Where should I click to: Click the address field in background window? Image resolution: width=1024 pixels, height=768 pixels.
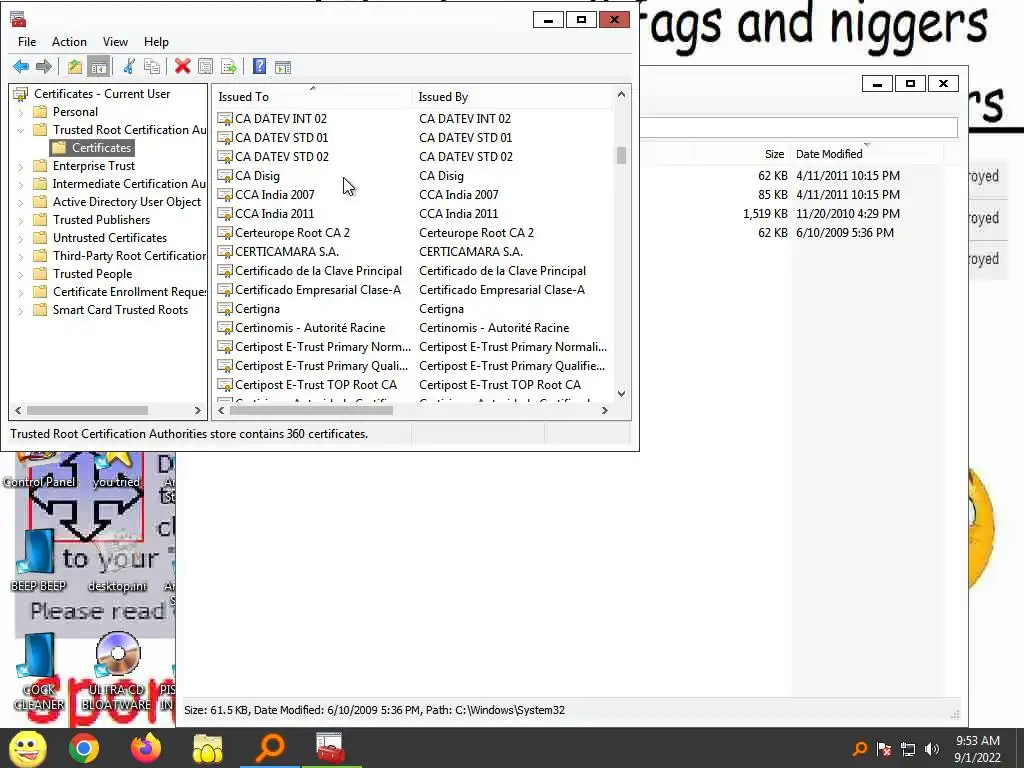[x=798, y=127]
